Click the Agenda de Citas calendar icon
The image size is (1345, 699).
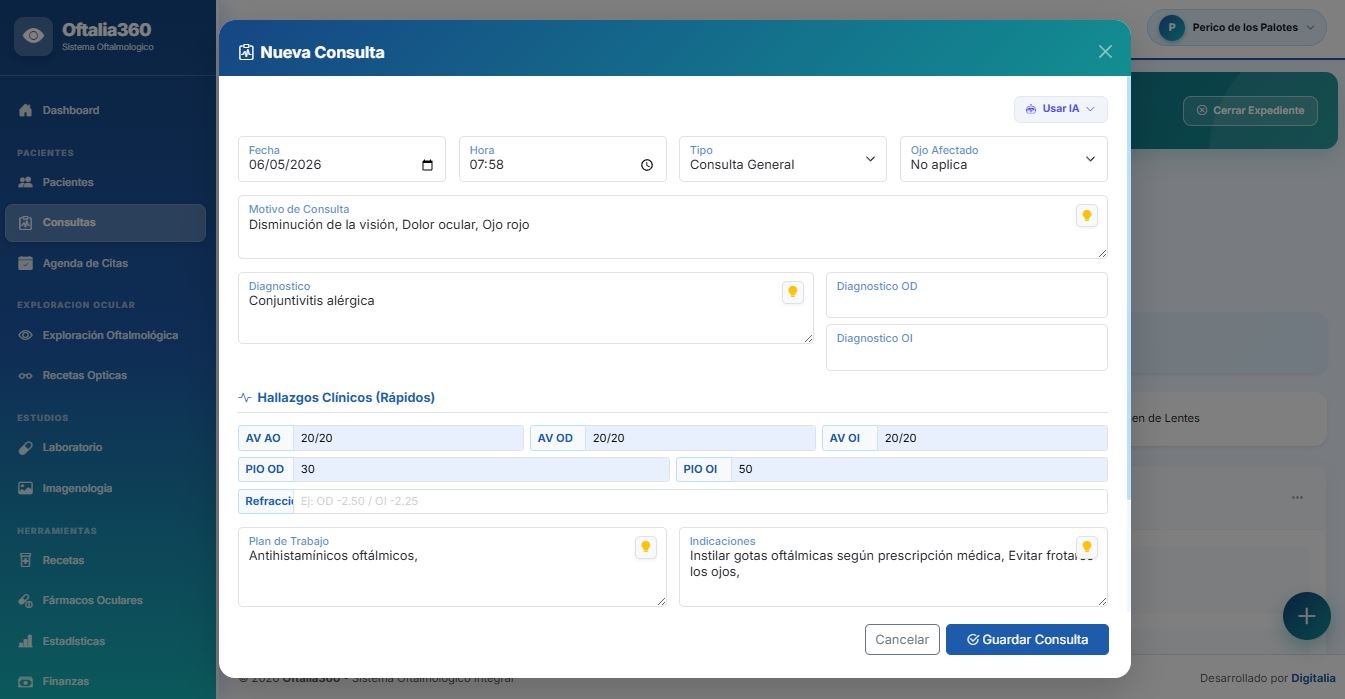(x=26, y=263)
